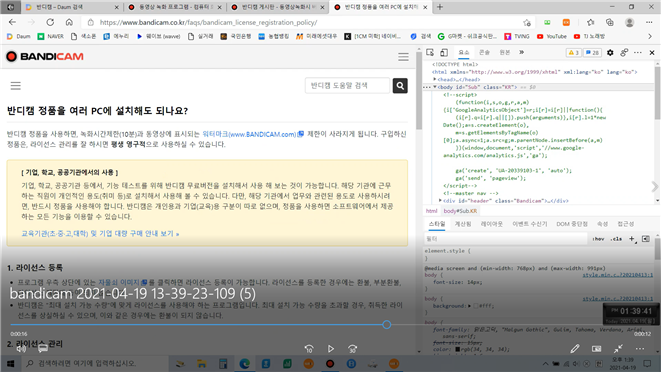Open the NAVER bookmark
The width and height of the screenshot is (661, 372).
click(51, 37)
